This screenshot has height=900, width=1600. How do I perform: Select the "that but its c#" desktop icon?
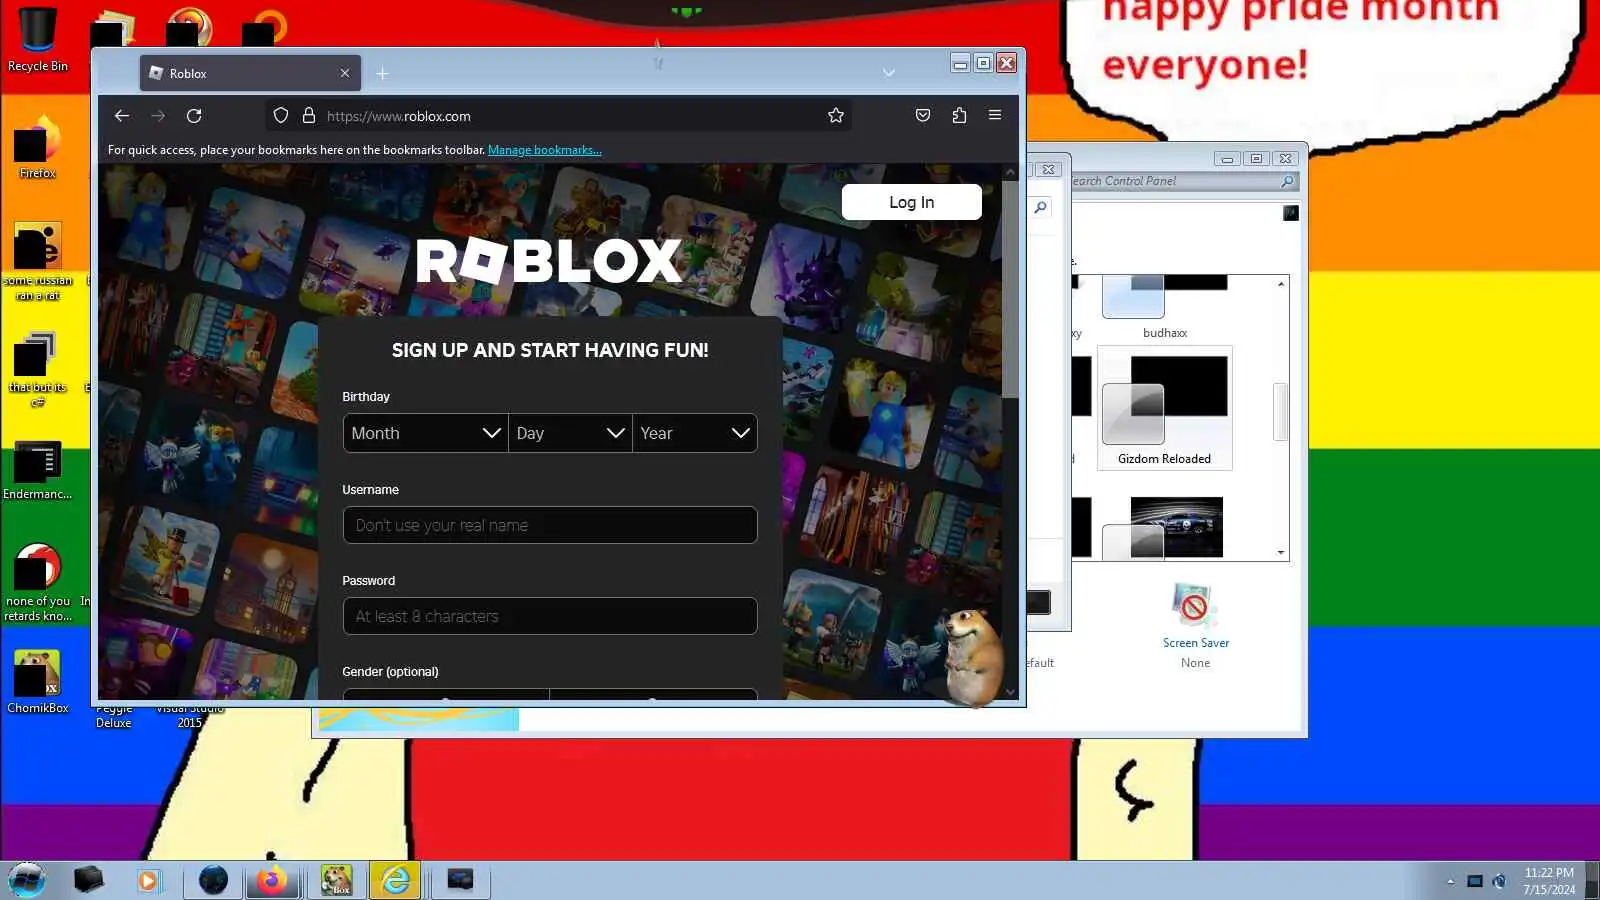[38, 370]
